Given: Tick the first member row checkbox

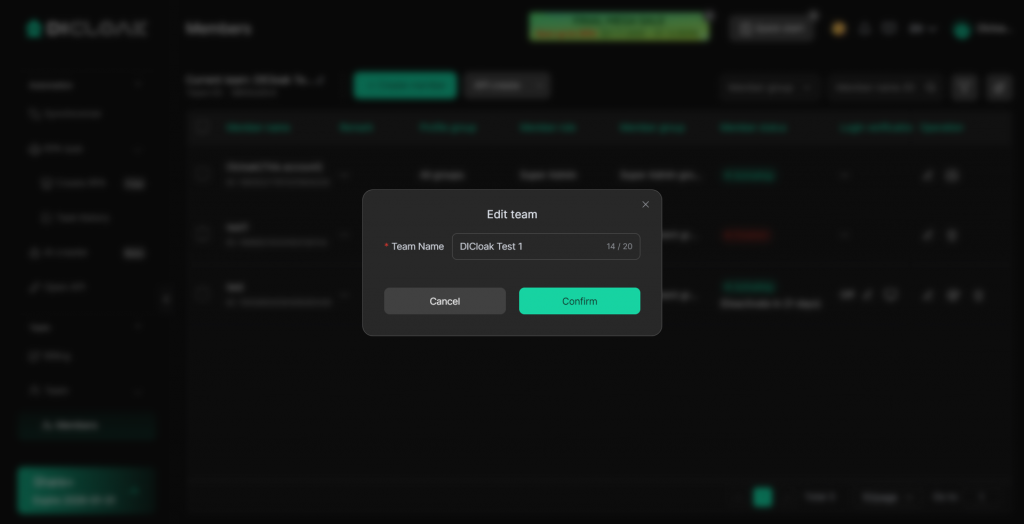Looking at the screenshot, I should coord(202,174).
